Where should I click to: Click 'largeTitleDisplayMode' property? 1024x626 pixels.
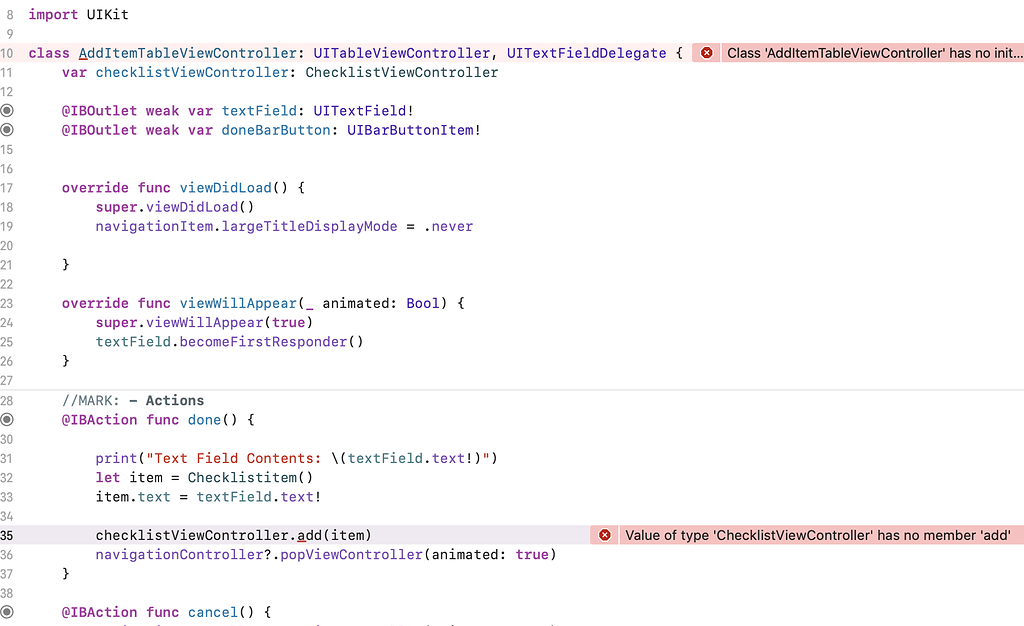pyautogui.click(x=310, y=226)
